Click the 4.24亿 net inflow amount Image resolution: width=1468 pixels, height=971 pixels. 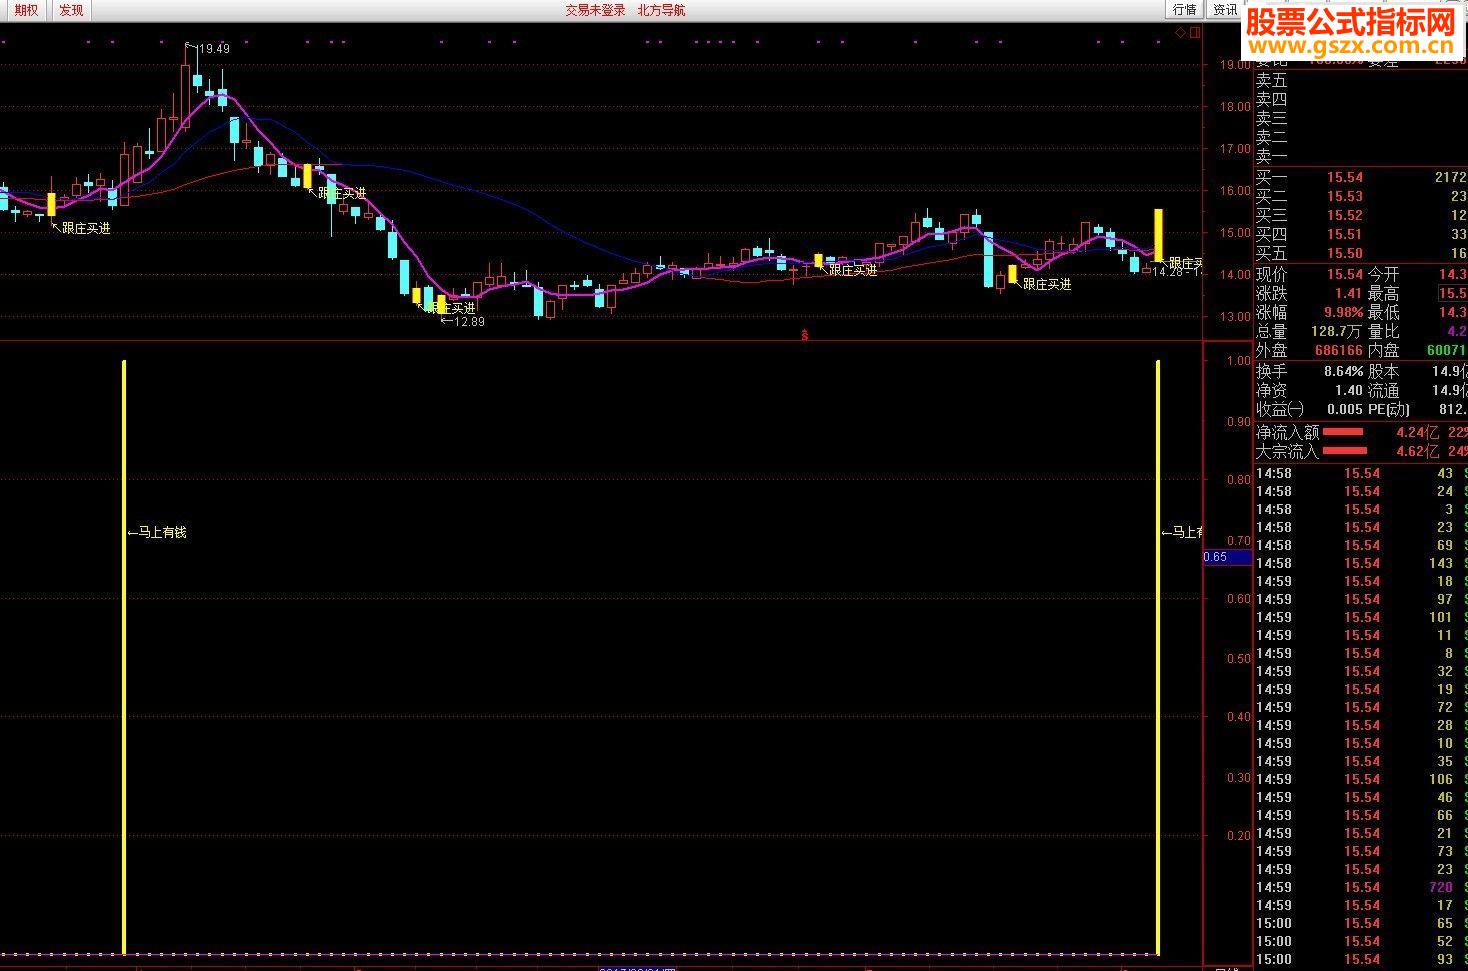(x=1417, y=432)
